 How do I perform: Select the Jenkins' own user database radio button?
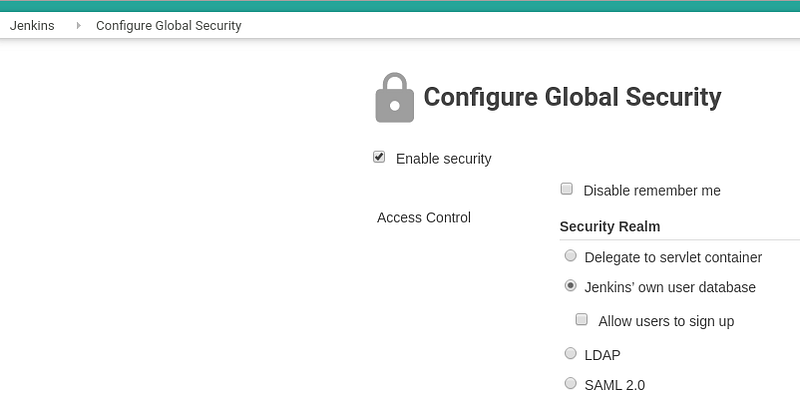570,286
